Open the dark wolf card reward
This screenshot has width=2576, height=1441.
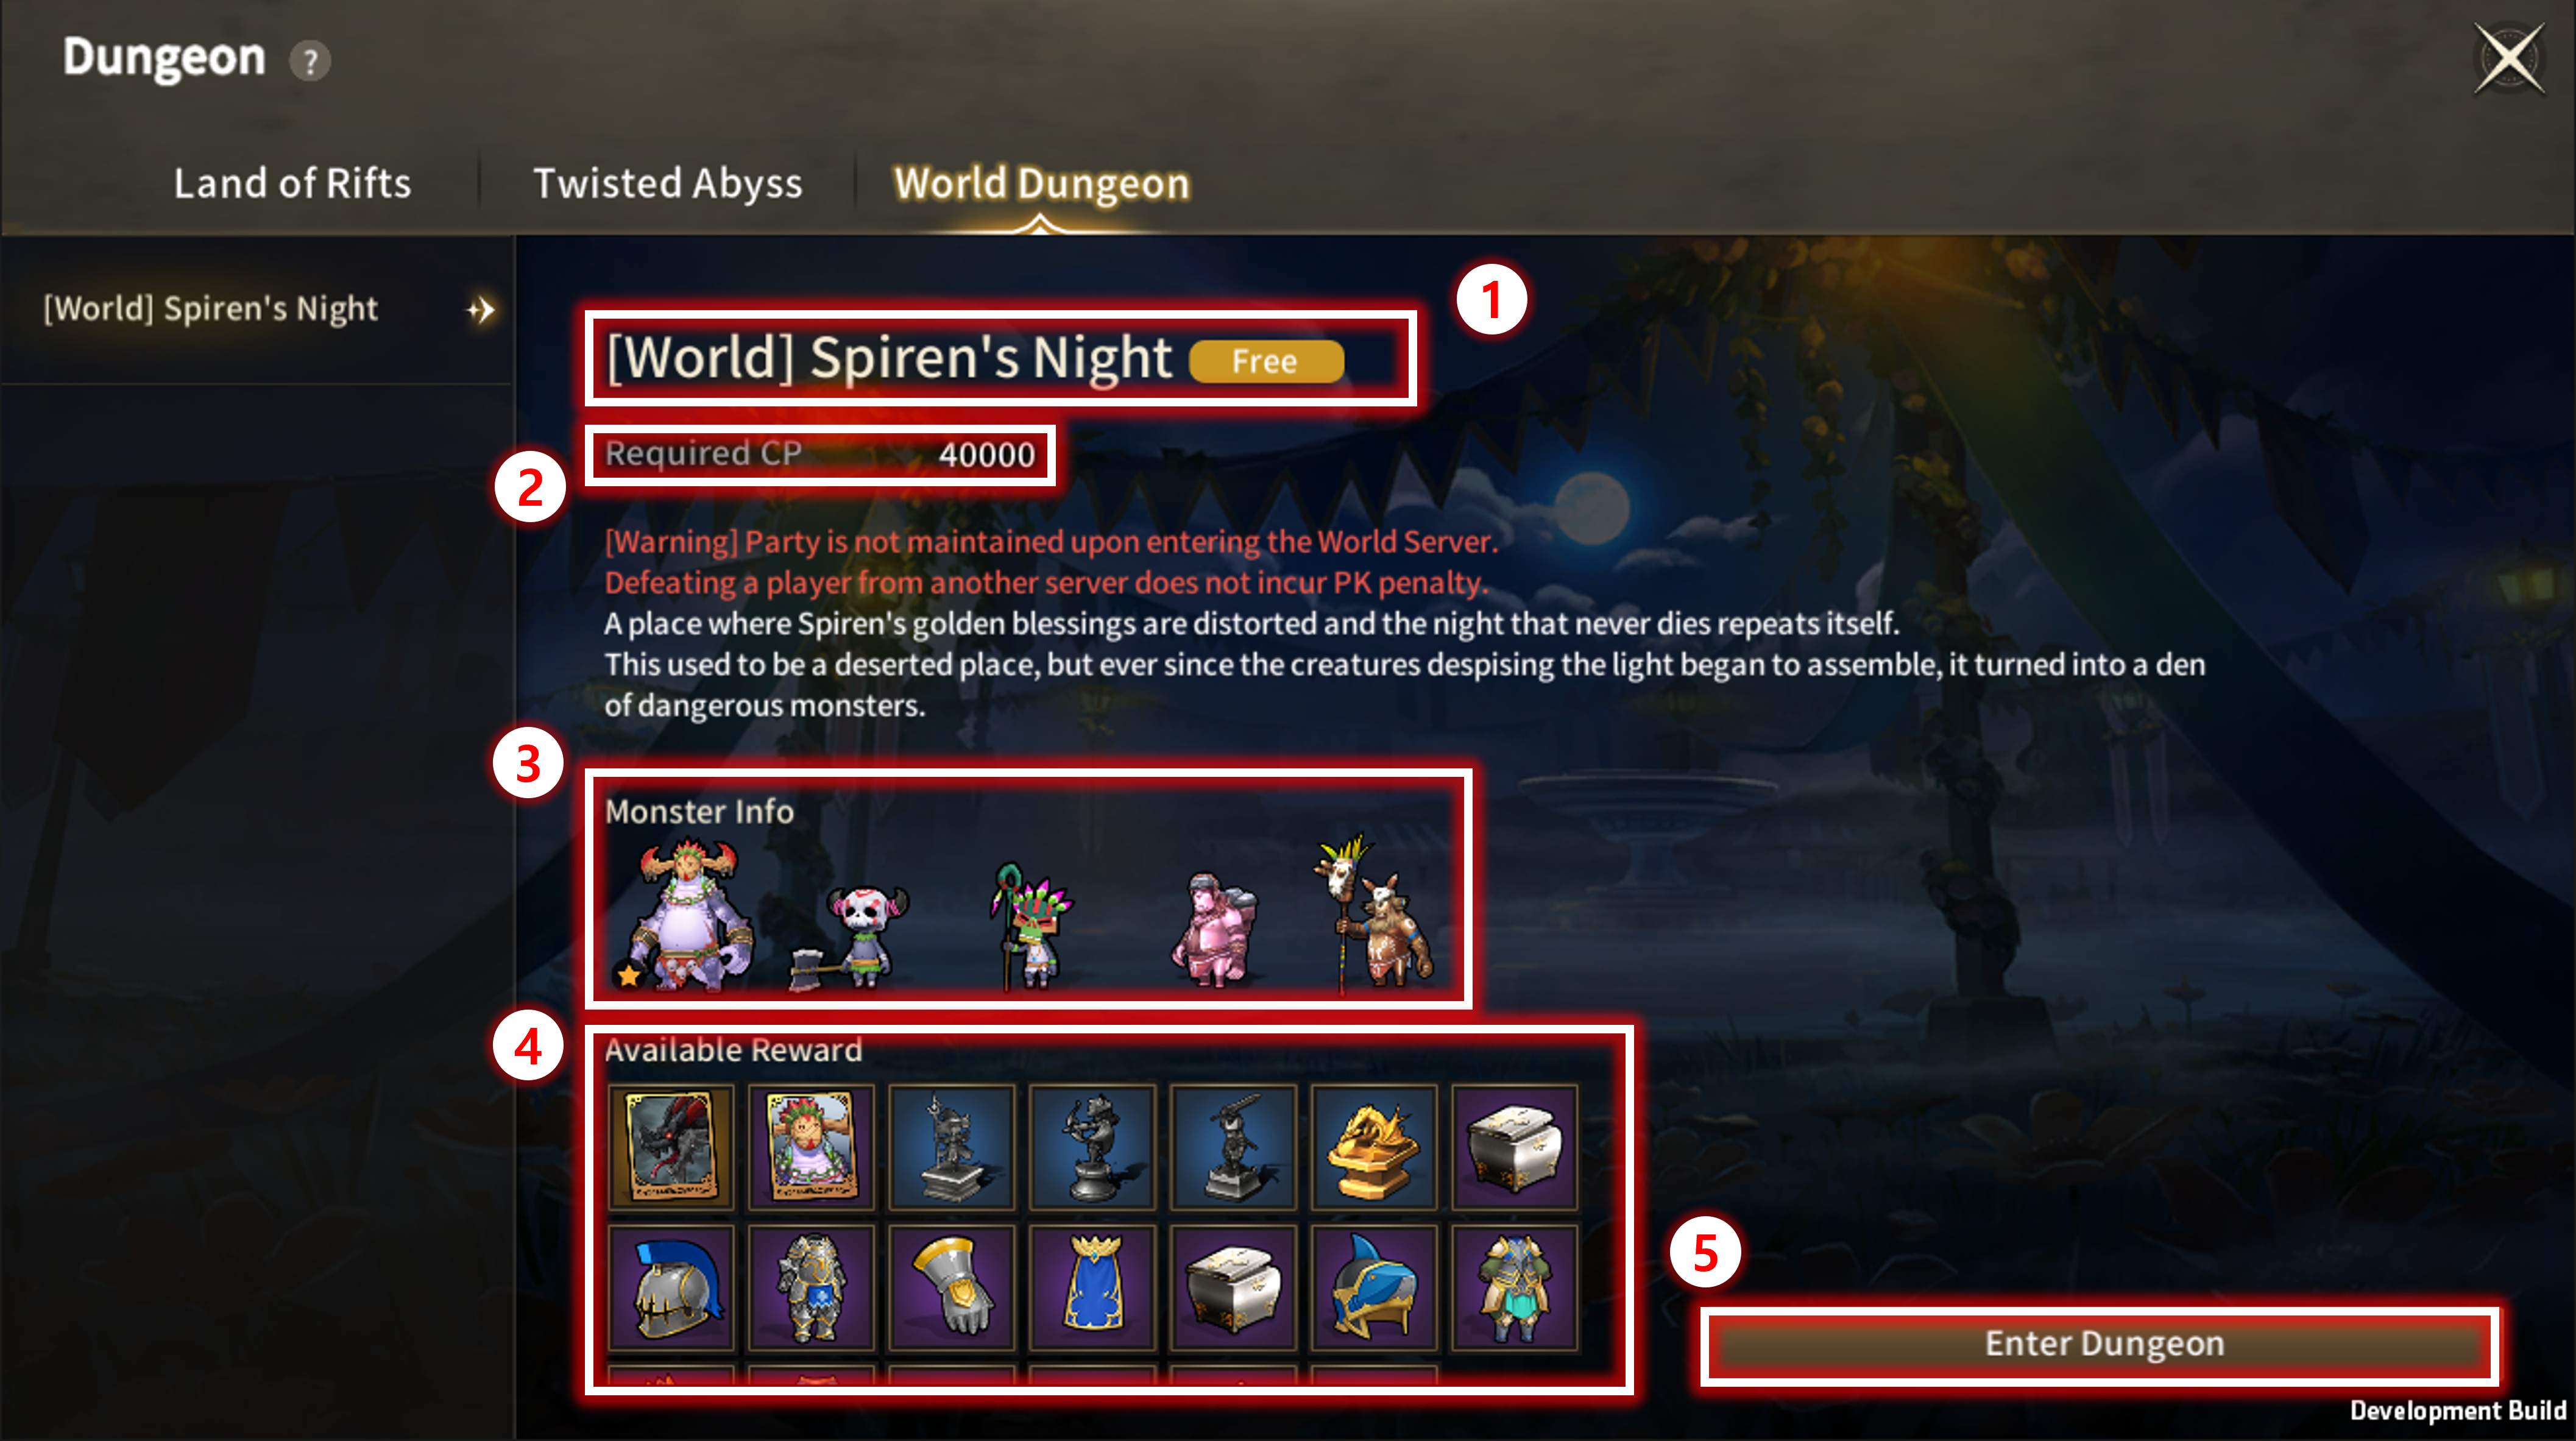[671, 1147]
